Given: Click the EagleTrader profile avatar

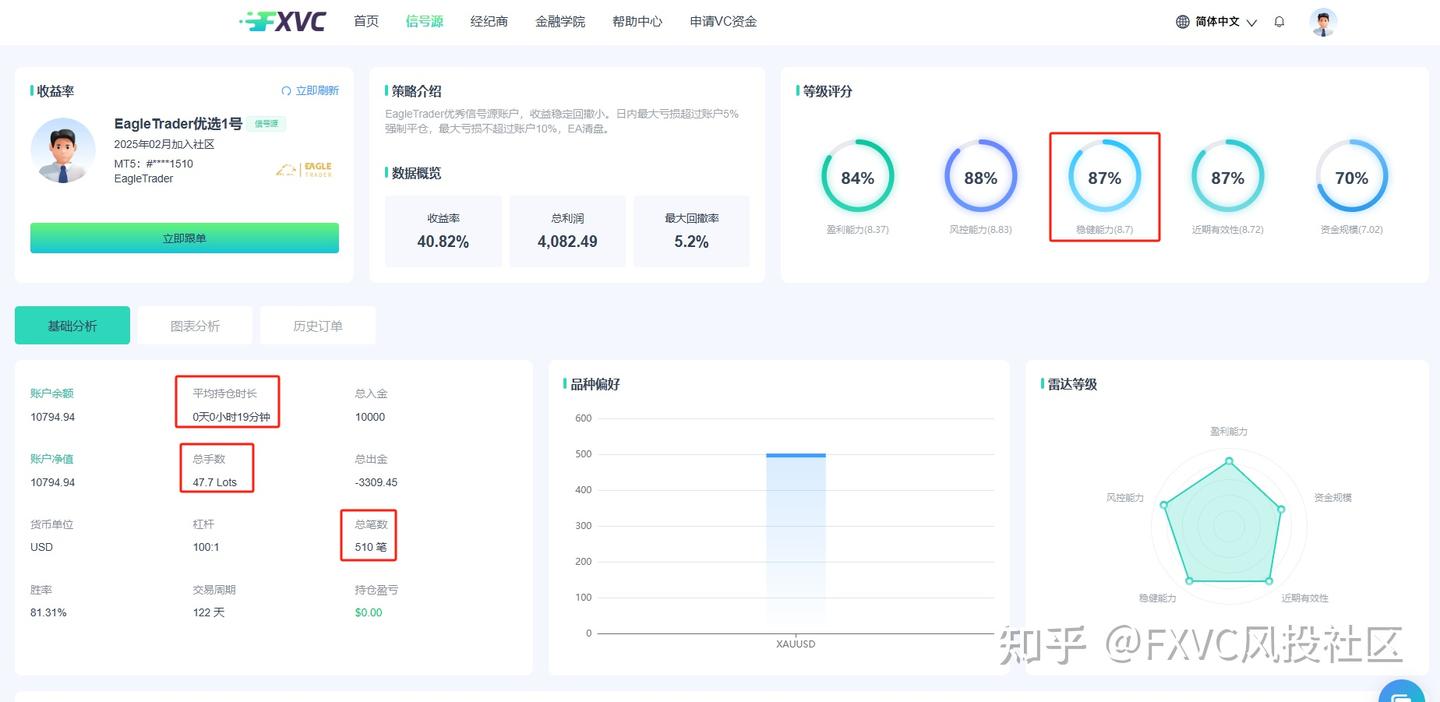Looking at the screenshot, I should click(x=63, y=150).
